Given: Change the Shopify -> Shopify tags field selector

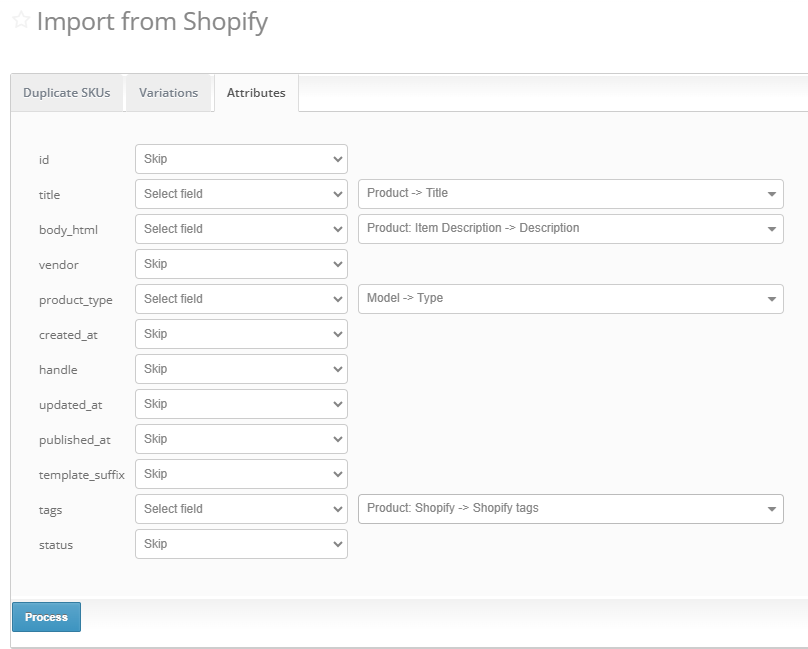Looking at the screenshot, I should [571, 509].
